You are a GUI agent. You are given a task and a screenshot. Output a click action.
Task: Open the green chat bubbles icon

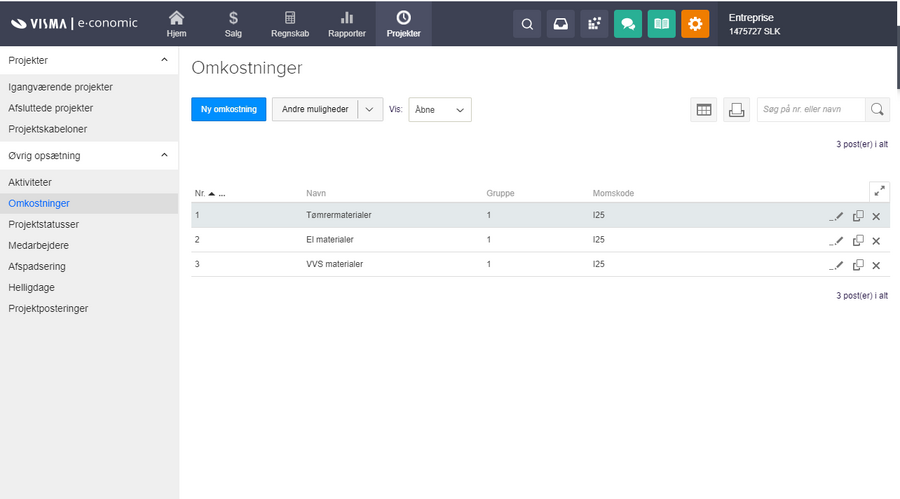click(x=627, y=24)
